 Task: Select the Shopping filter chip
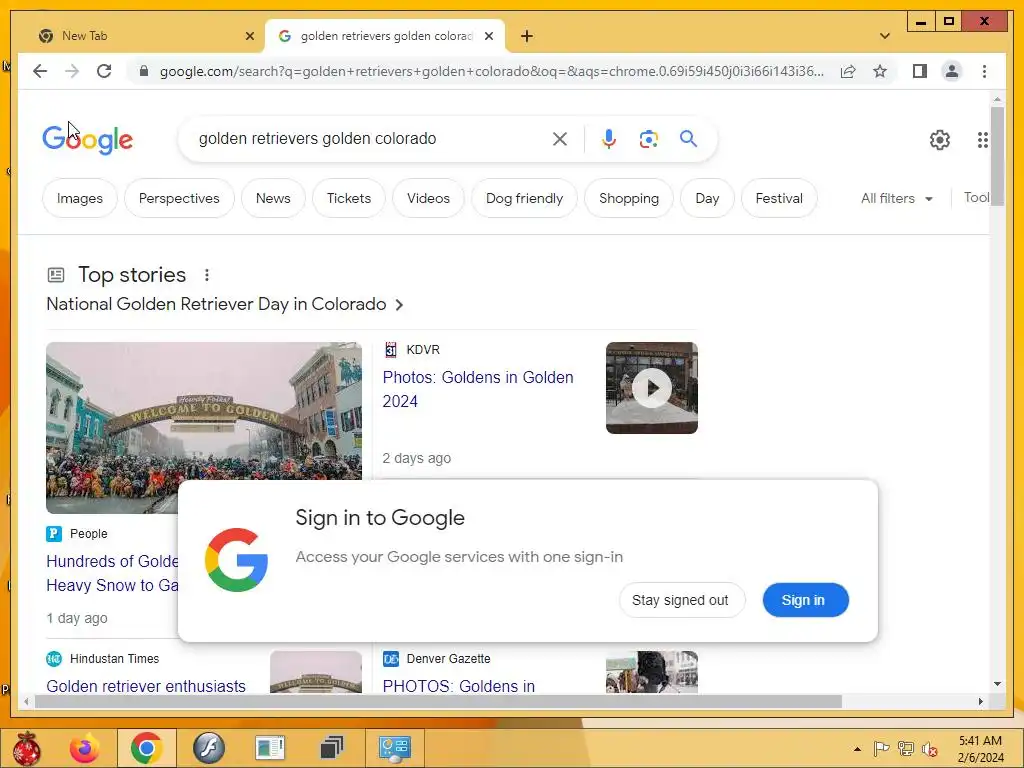point(629,199)
